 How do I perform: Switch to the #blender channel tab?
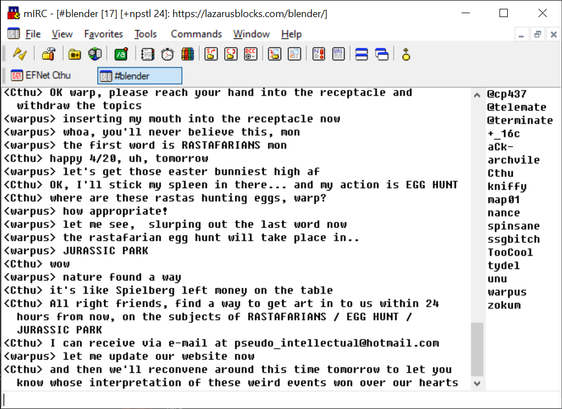tap(139, 76)
